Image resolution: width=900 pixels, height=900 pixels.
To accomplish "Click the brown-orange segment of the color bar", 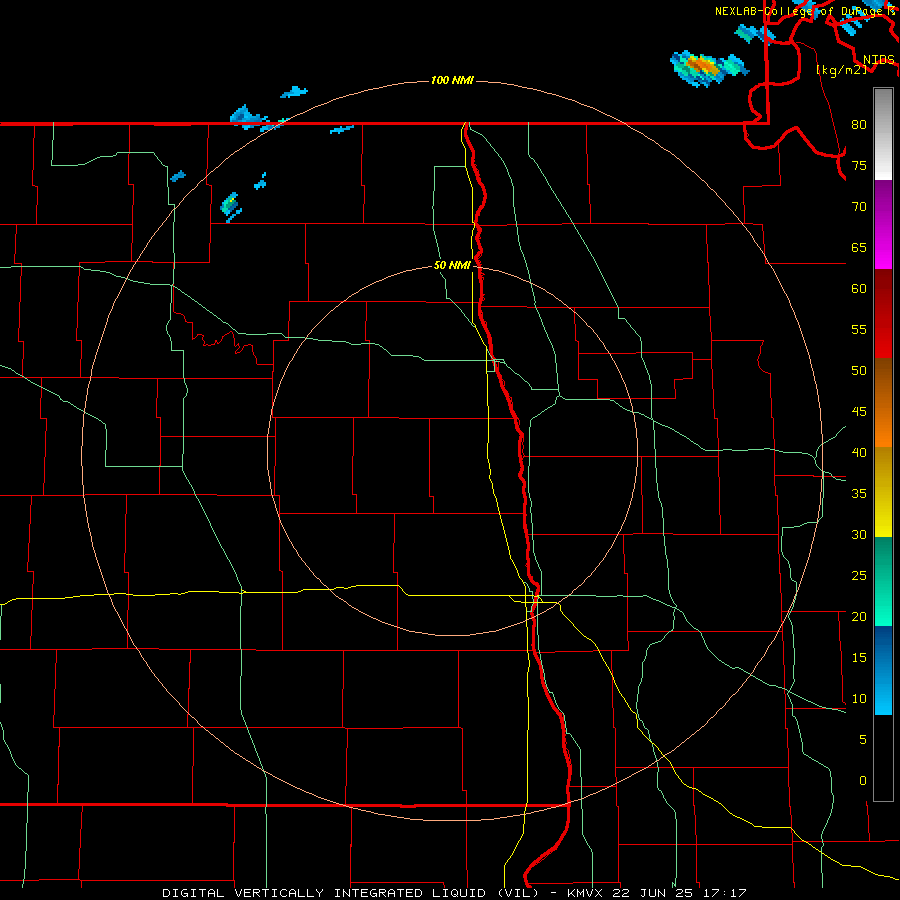I will pos(883,402).
